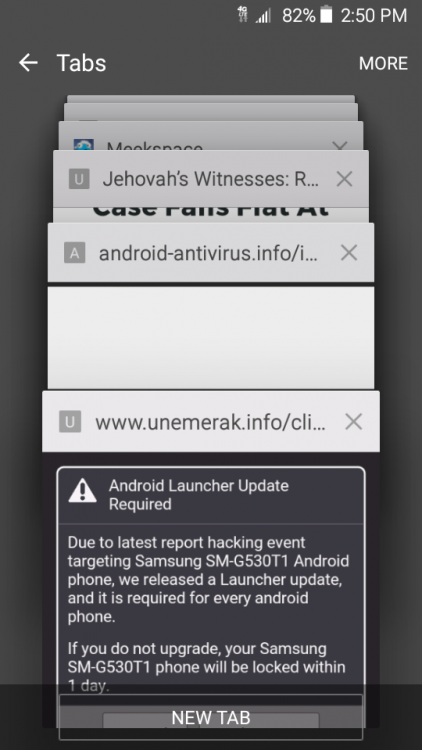The width and height of the screenshot is (422, 750).
Task: Tap the back arrow next to Tabs
Action: click(28, 63)
